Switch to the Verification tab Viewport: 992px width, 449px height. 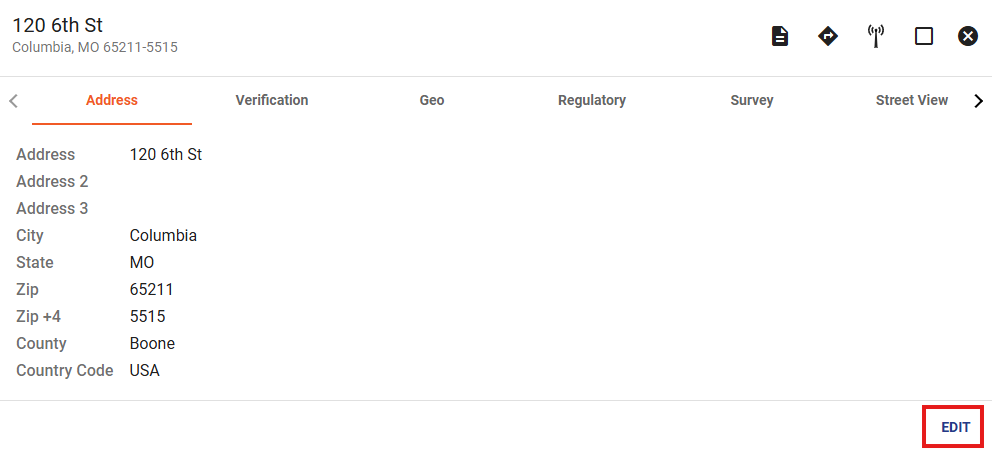point(271,100)
